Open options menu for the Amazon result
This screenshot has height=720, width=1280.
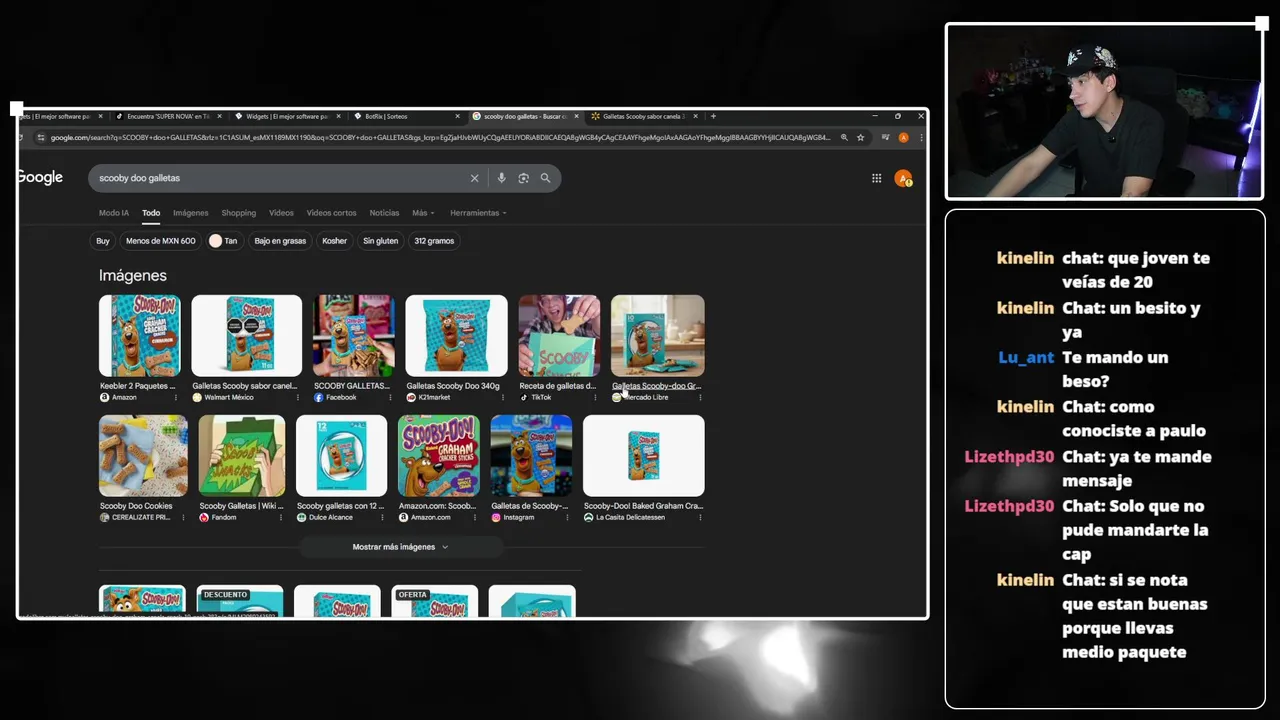pos(176,397)
